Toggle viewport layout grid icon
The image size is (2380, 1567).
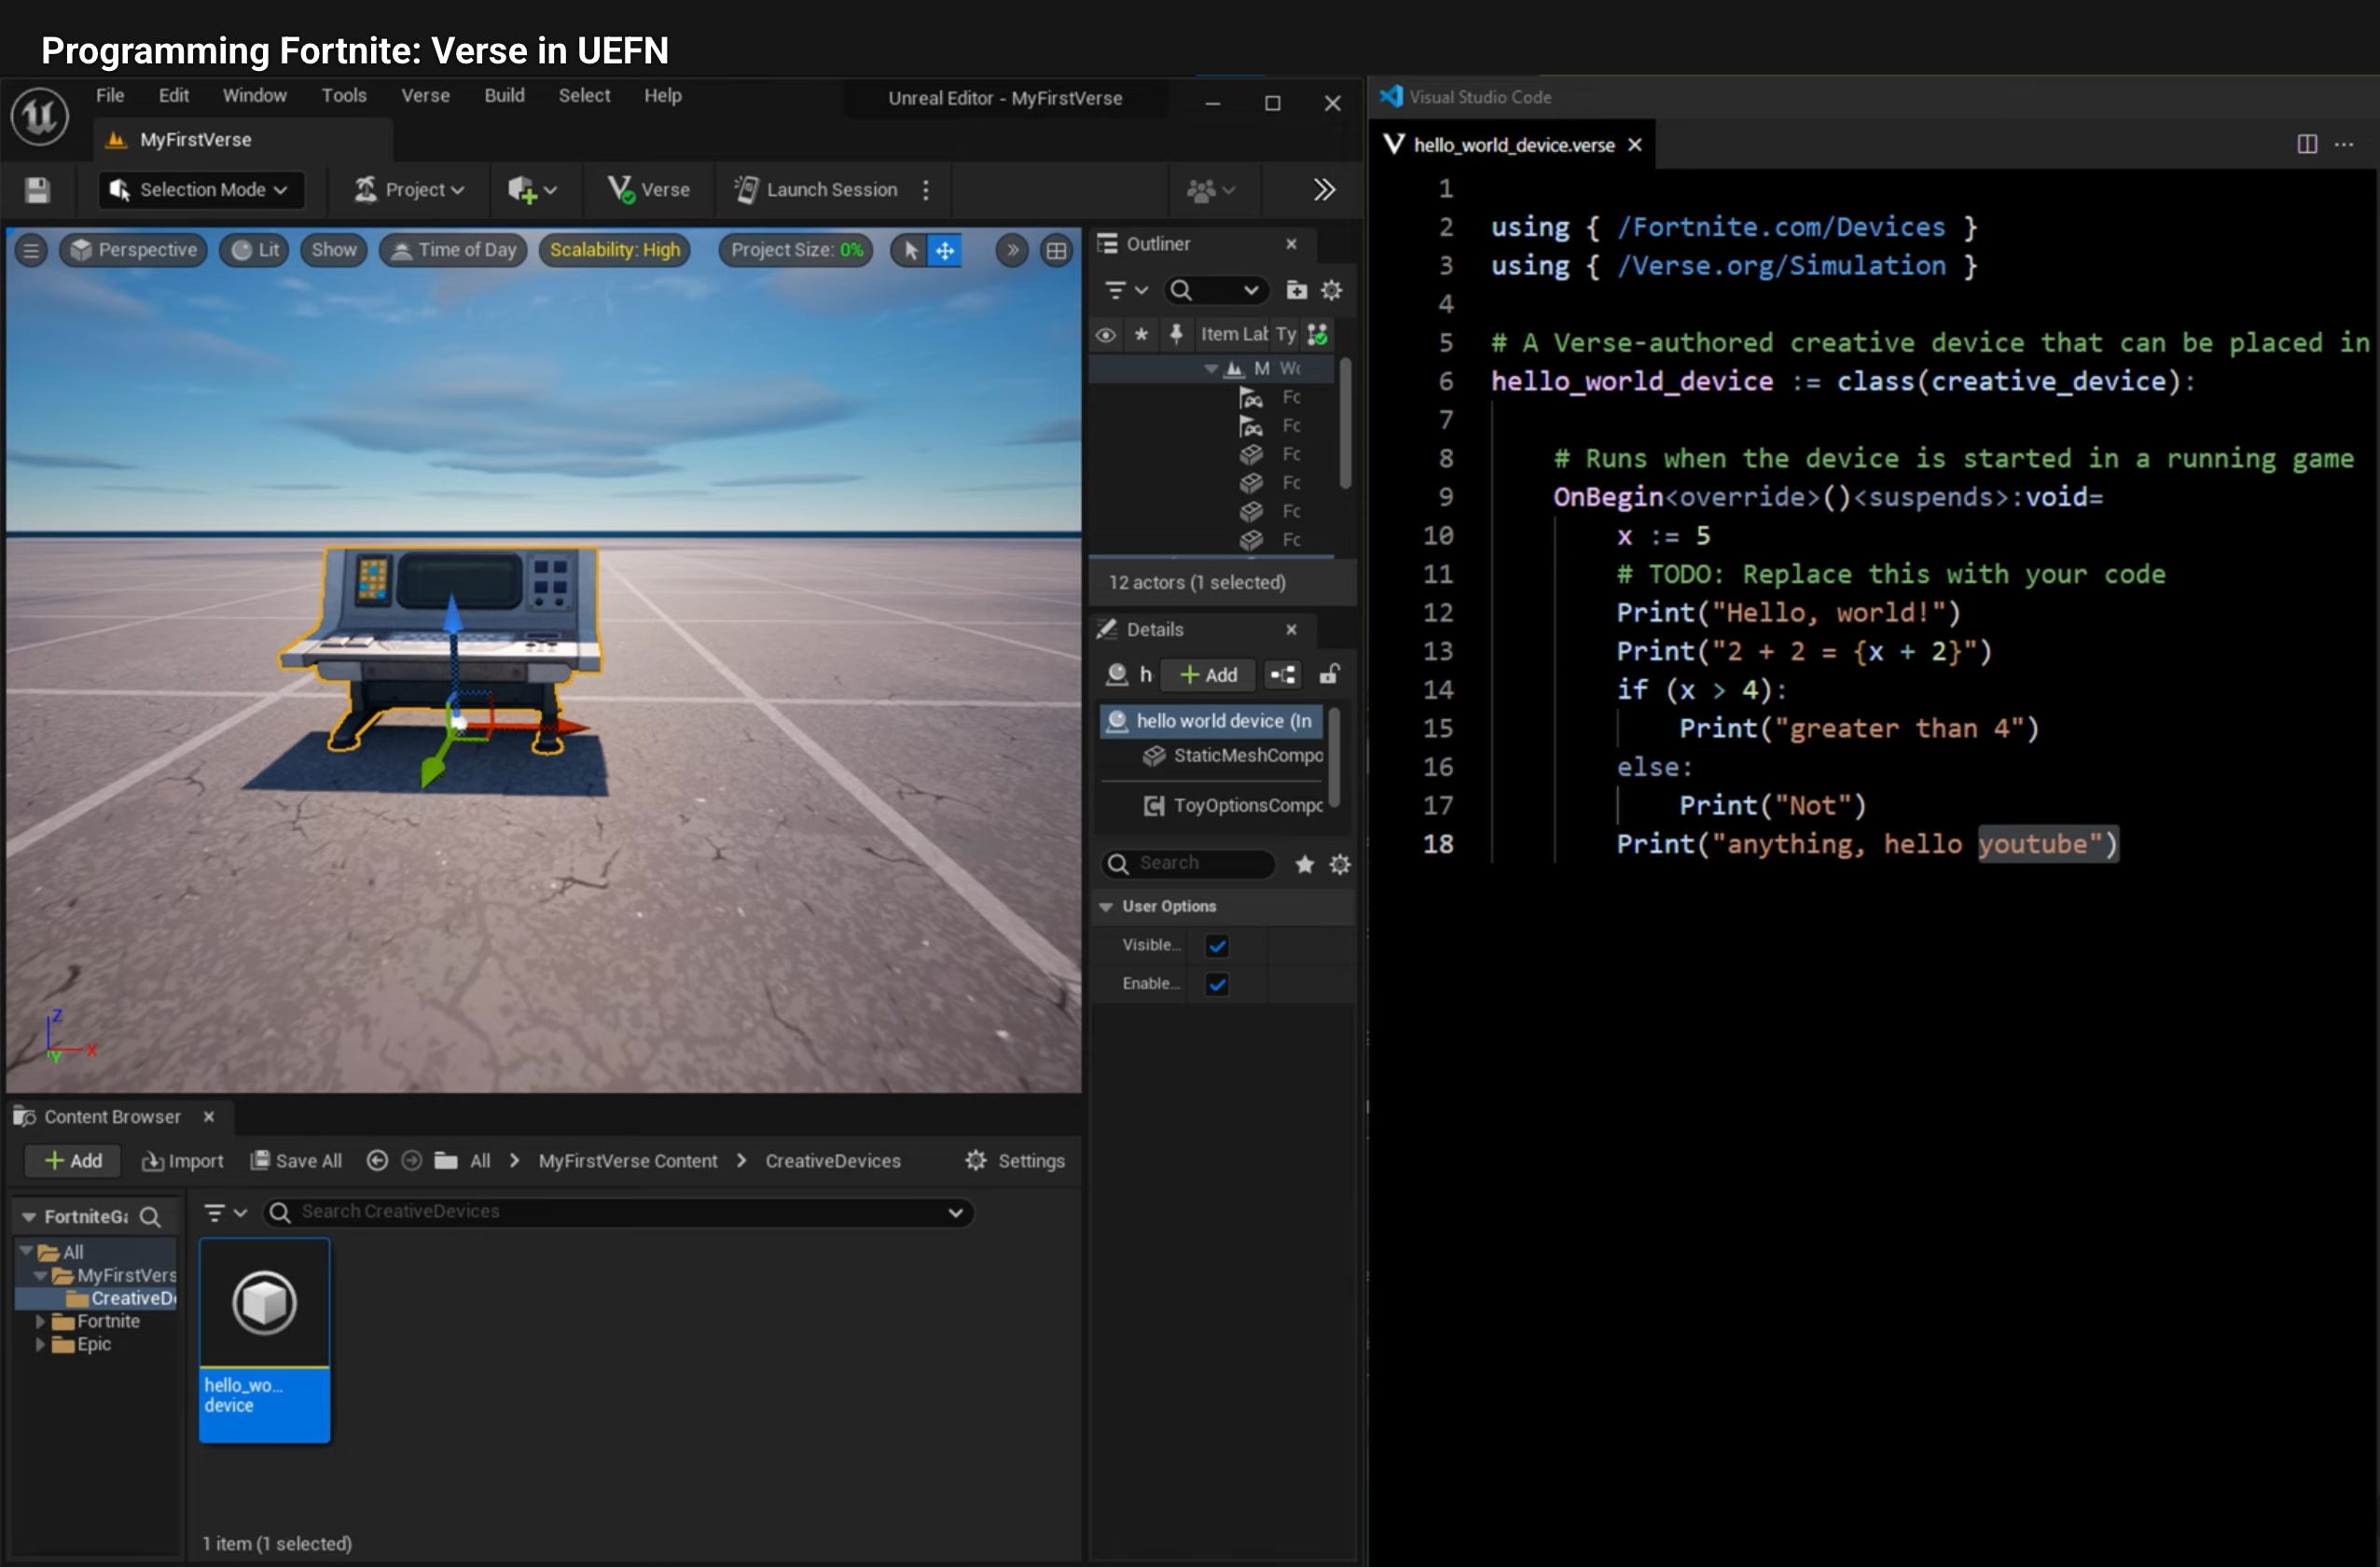point(1056,250)
